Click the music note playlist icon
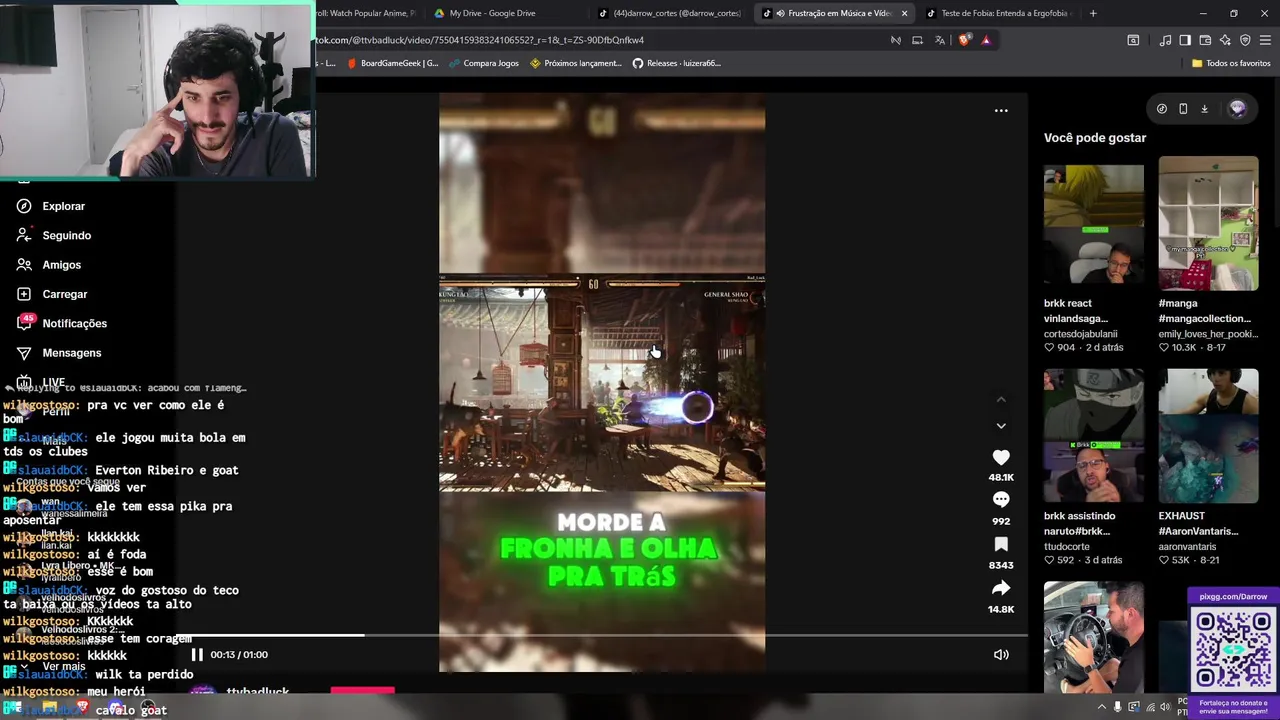The width and height of the screenshot is (1280, 720). 1165,40
